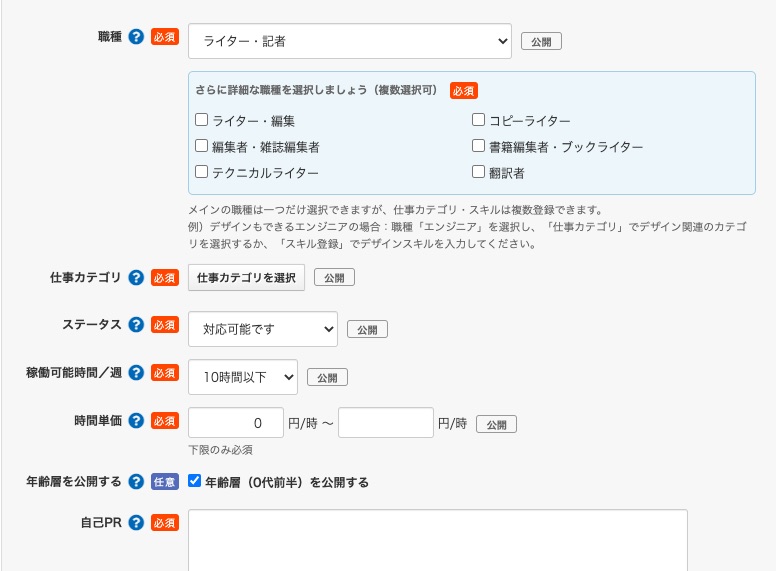The width and height of the screenshot is (776, 571).
Task: Enable the コピーライター checkbox
Action: (x=479, y=120)
